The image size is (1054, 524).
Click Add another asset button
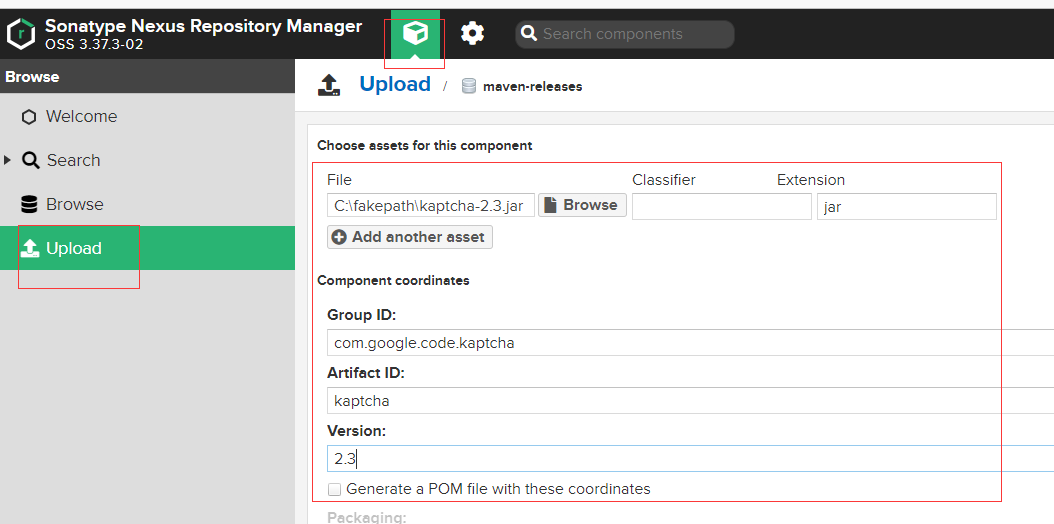point(409,237)
